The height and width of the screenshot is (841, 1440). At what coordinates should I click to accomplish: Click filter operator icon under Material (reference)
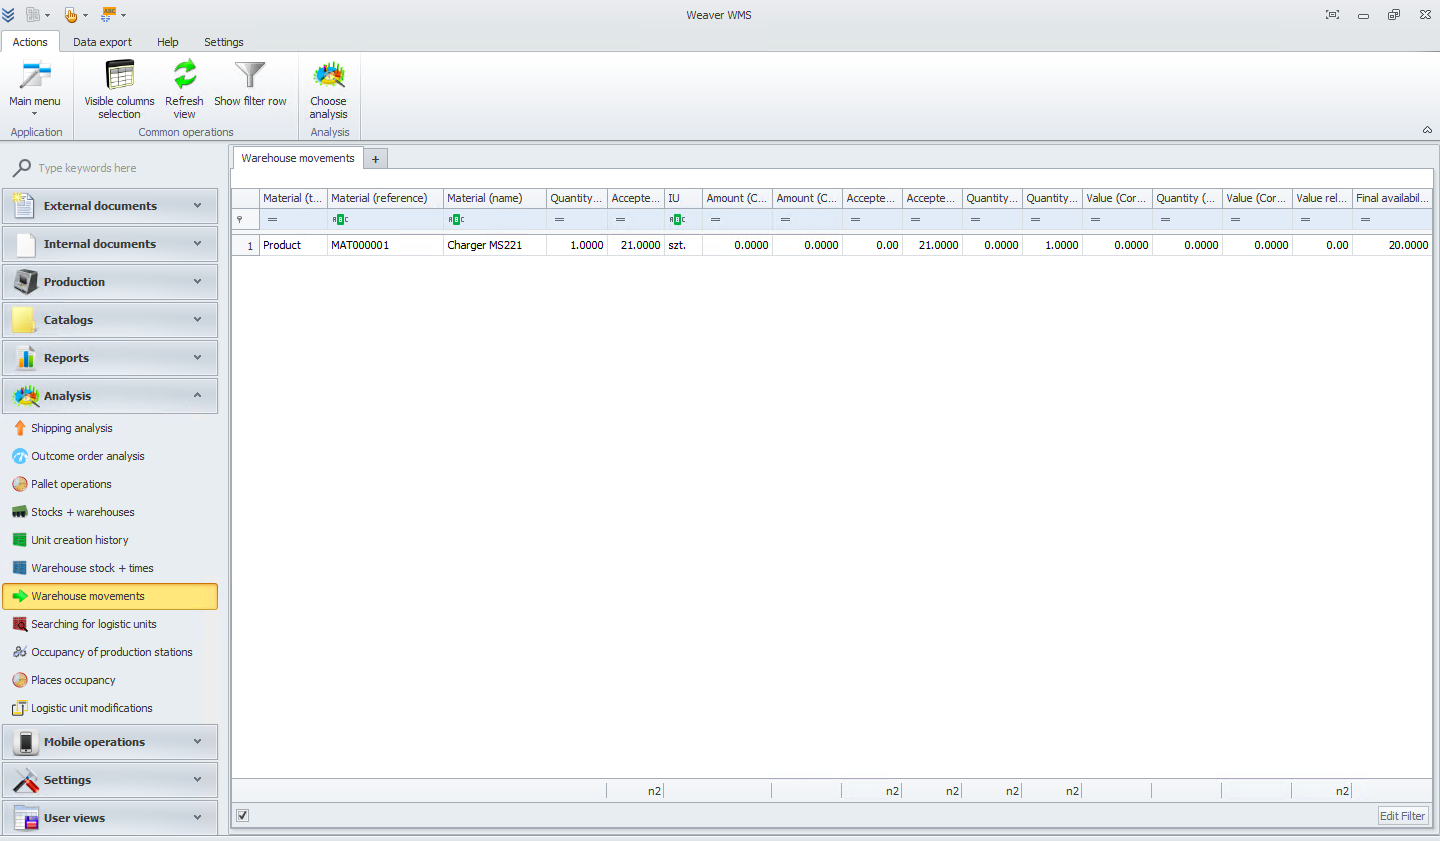340,219
